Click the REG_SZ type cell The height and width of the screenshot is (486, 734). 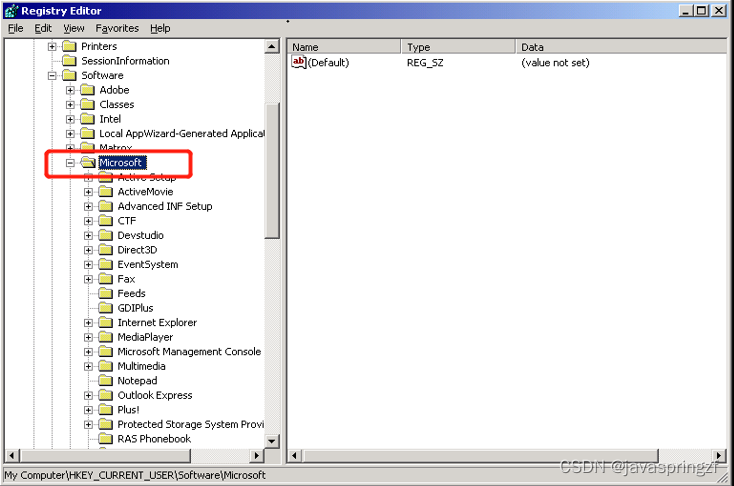(x=425, y=62)
